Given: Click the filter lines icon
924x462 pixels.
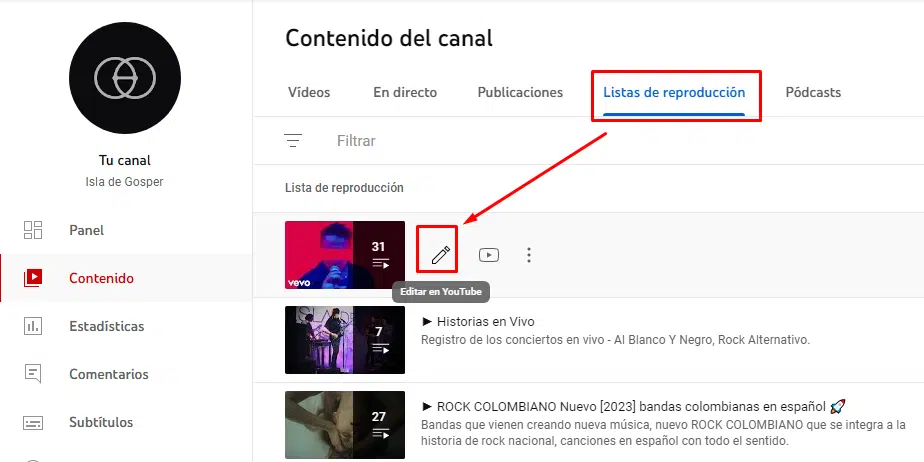Looking at the screenshot, I should [x=293, y=141].
